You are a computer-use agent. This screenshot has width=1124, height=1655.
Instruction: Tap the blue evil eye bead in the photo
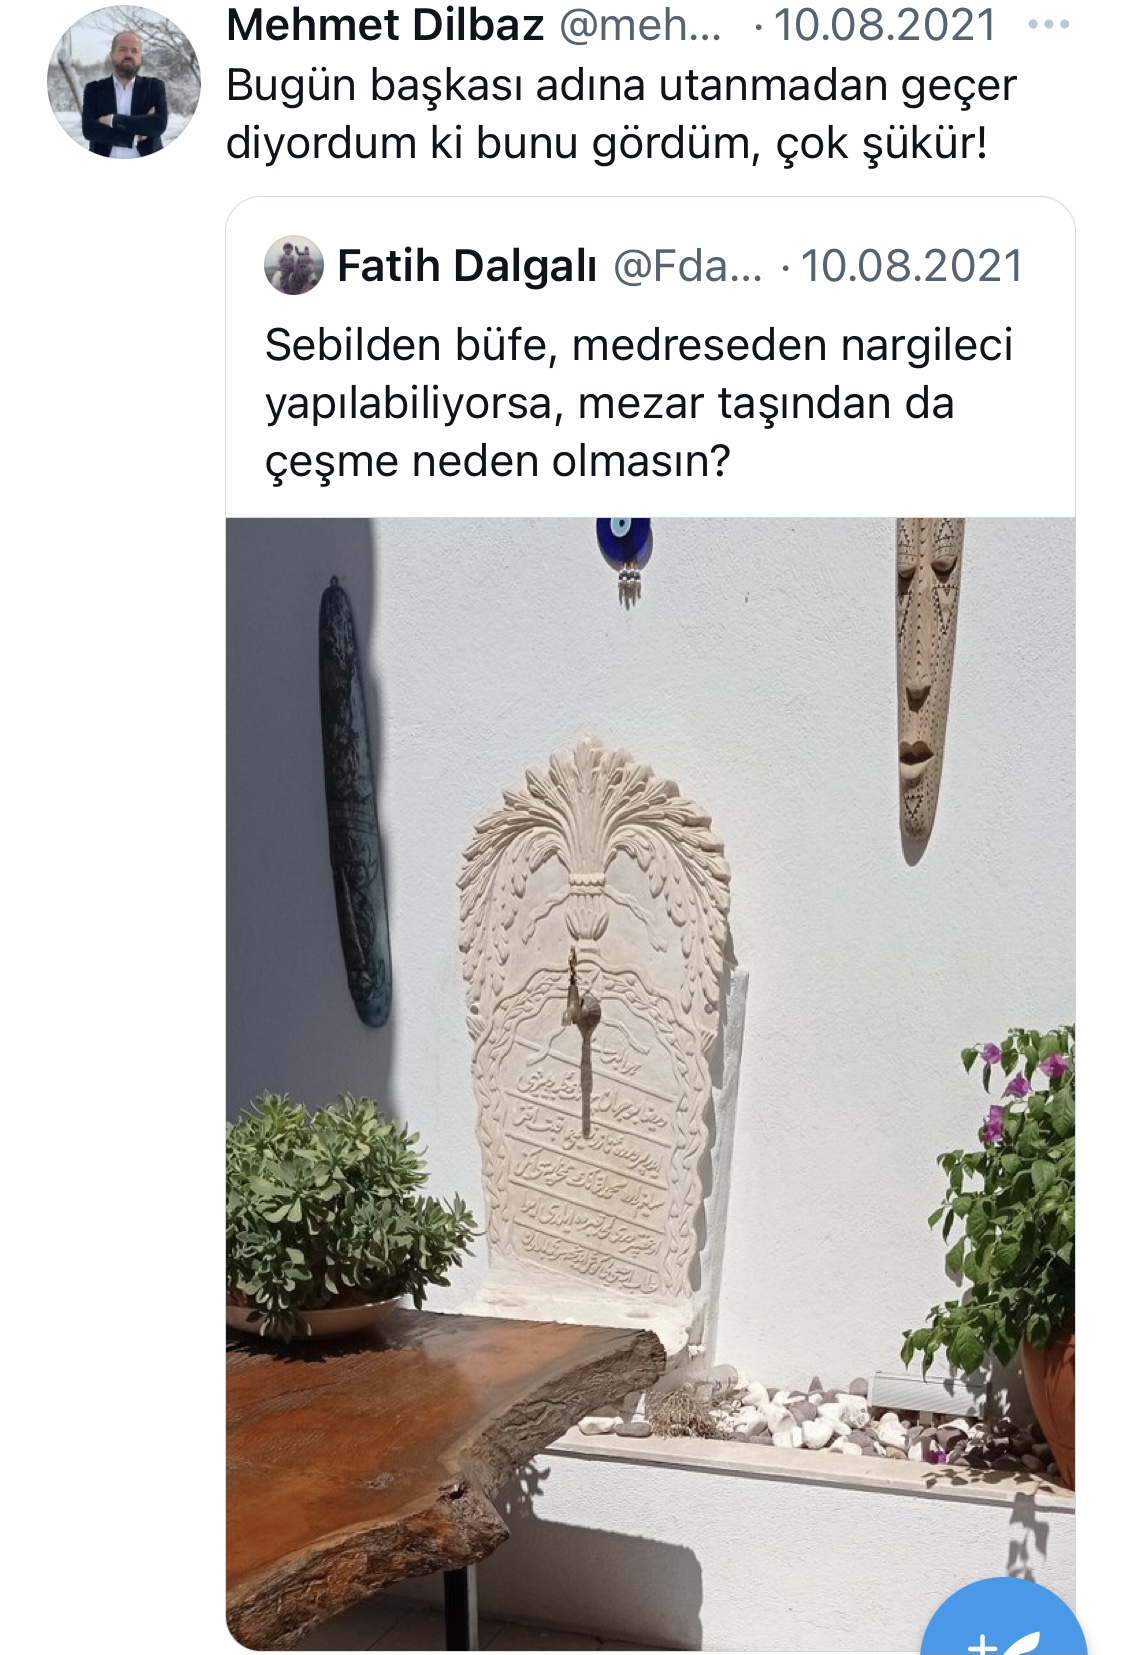[x=624, y=560]
